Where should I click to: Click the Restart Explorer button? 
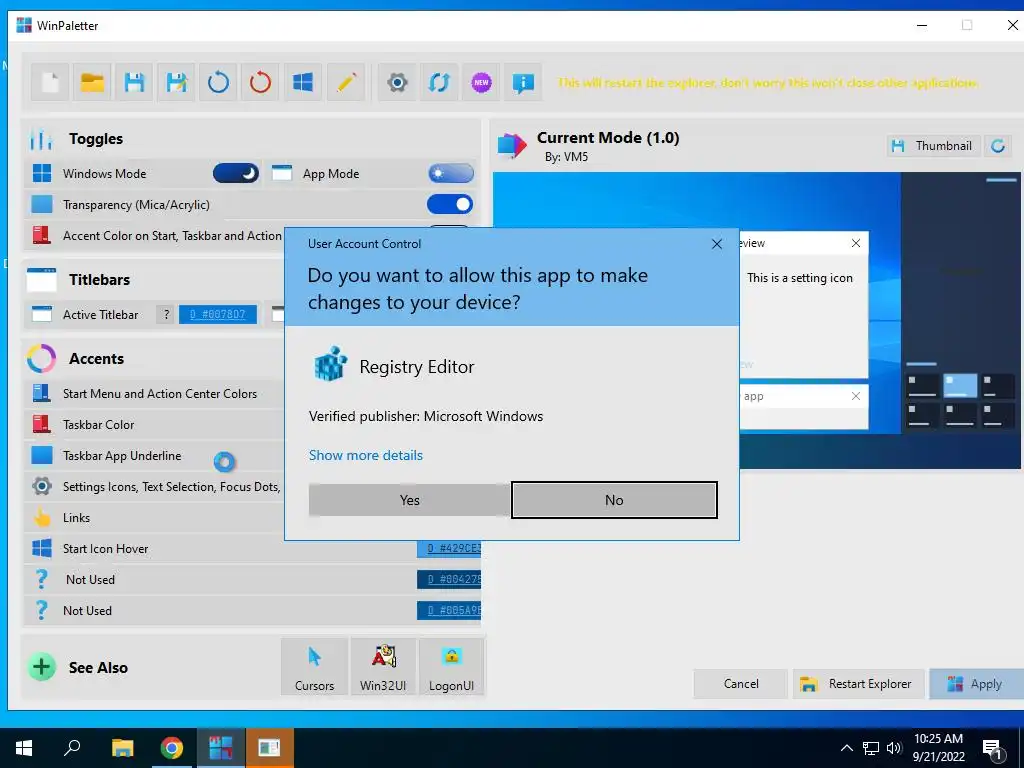(x=859, y=684)
